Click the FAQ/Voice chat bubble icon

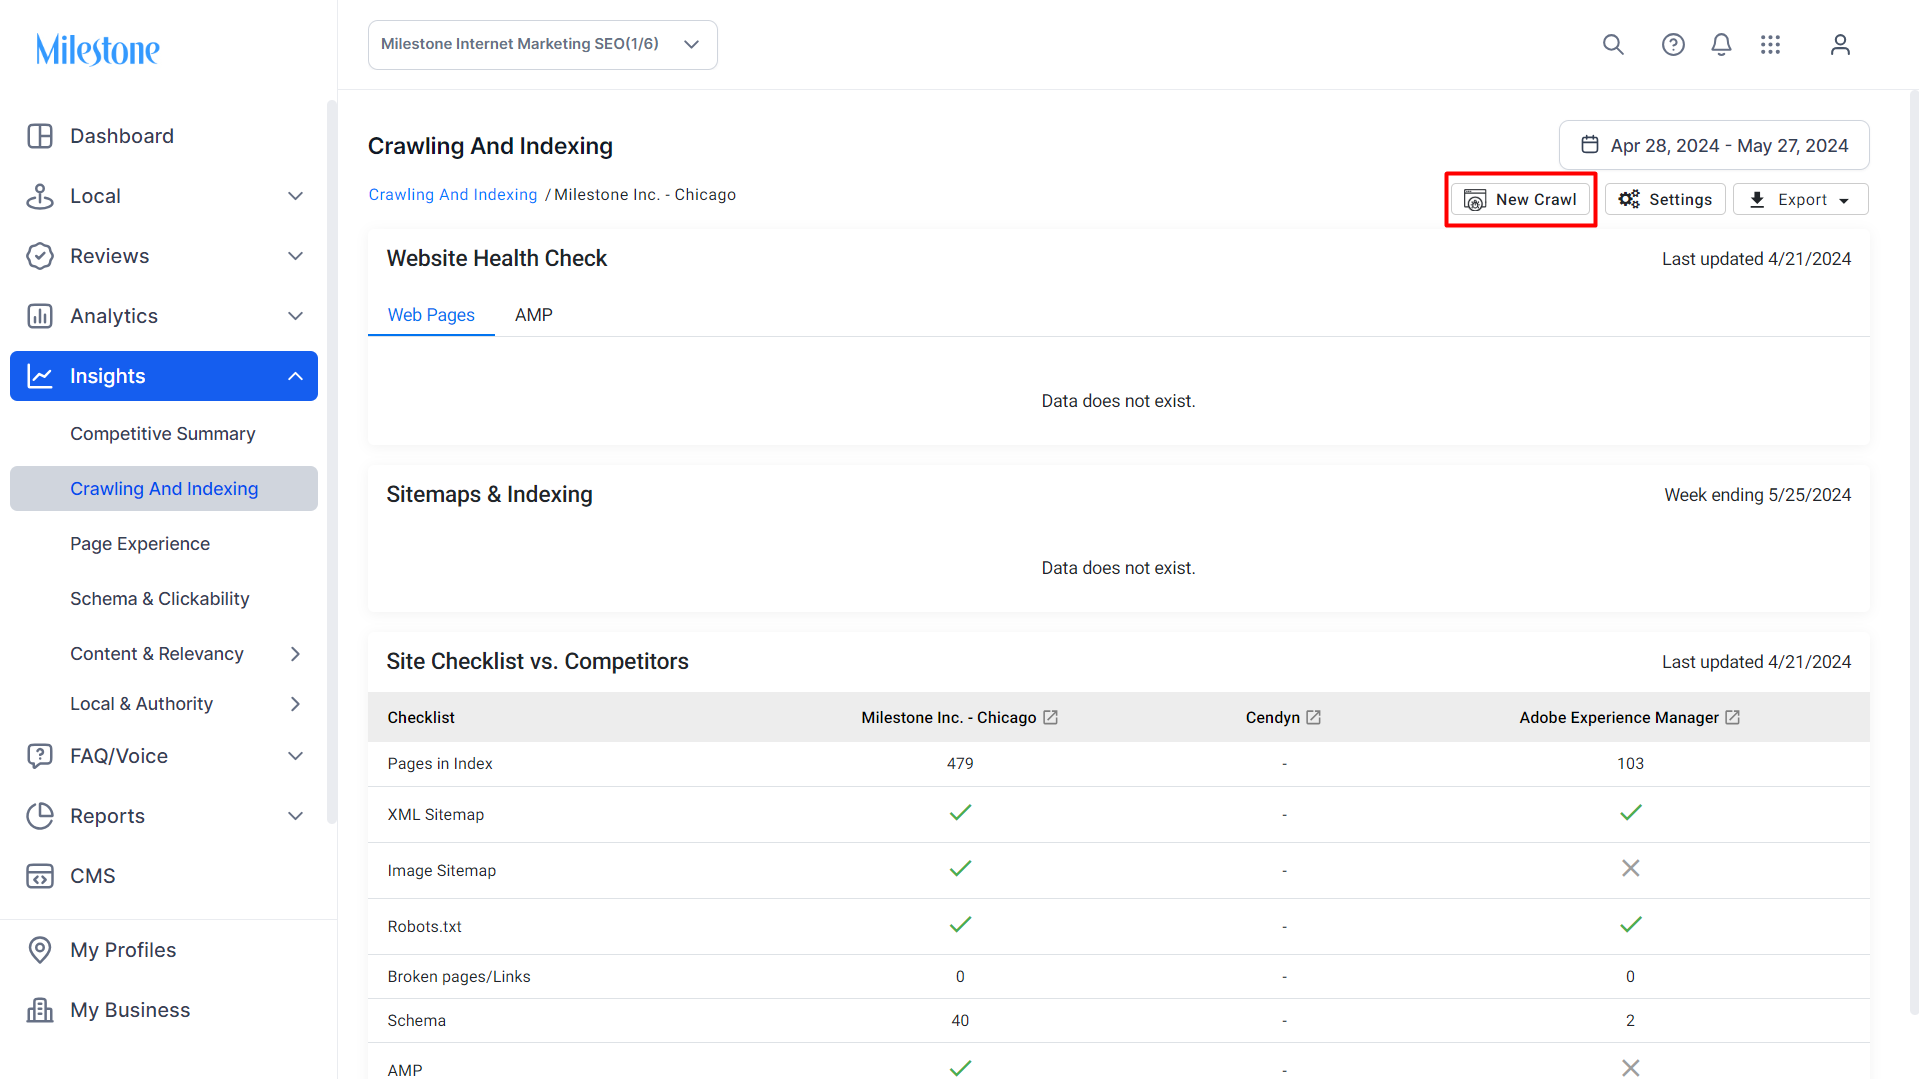(x=40, y=756)
